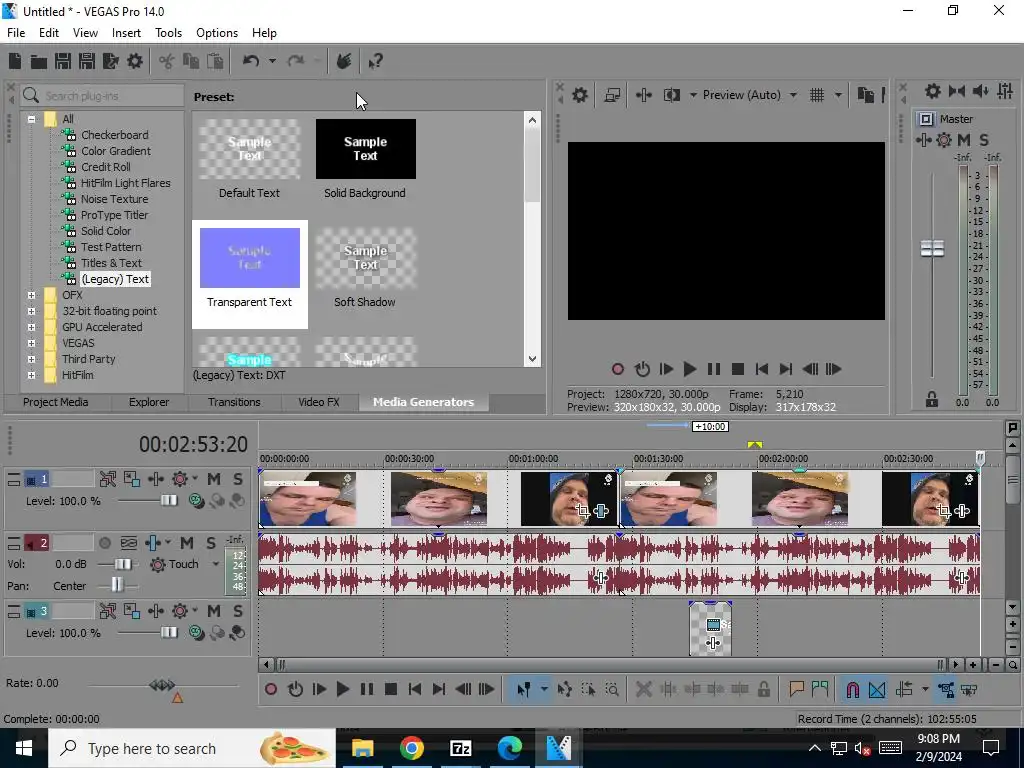Switch to the Video FX tab

tap(319, 402)
